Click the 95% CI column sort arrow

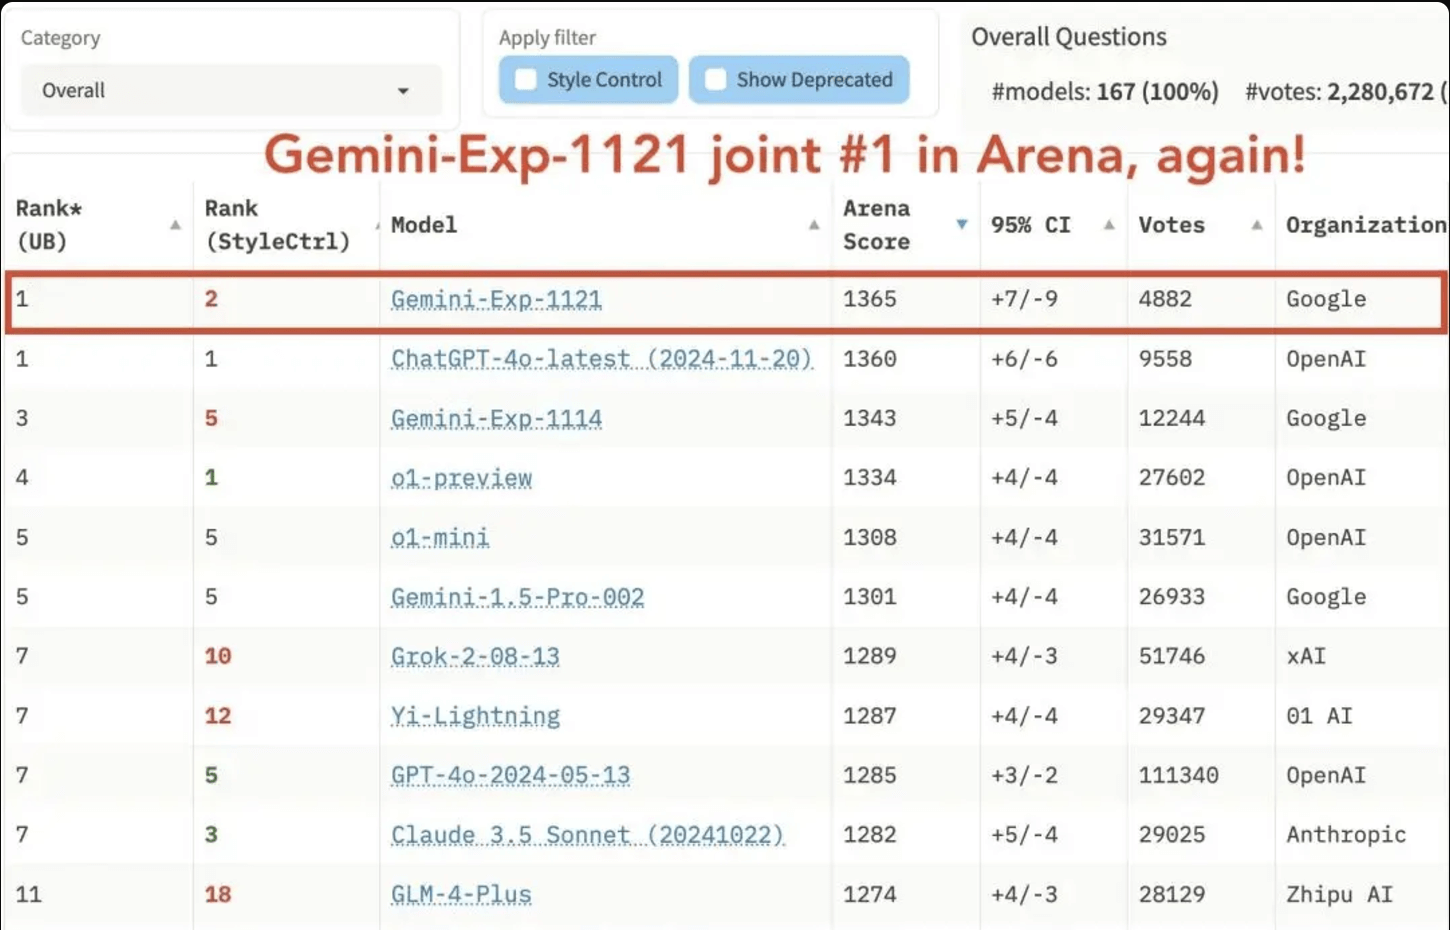[x=1109, y=226]
